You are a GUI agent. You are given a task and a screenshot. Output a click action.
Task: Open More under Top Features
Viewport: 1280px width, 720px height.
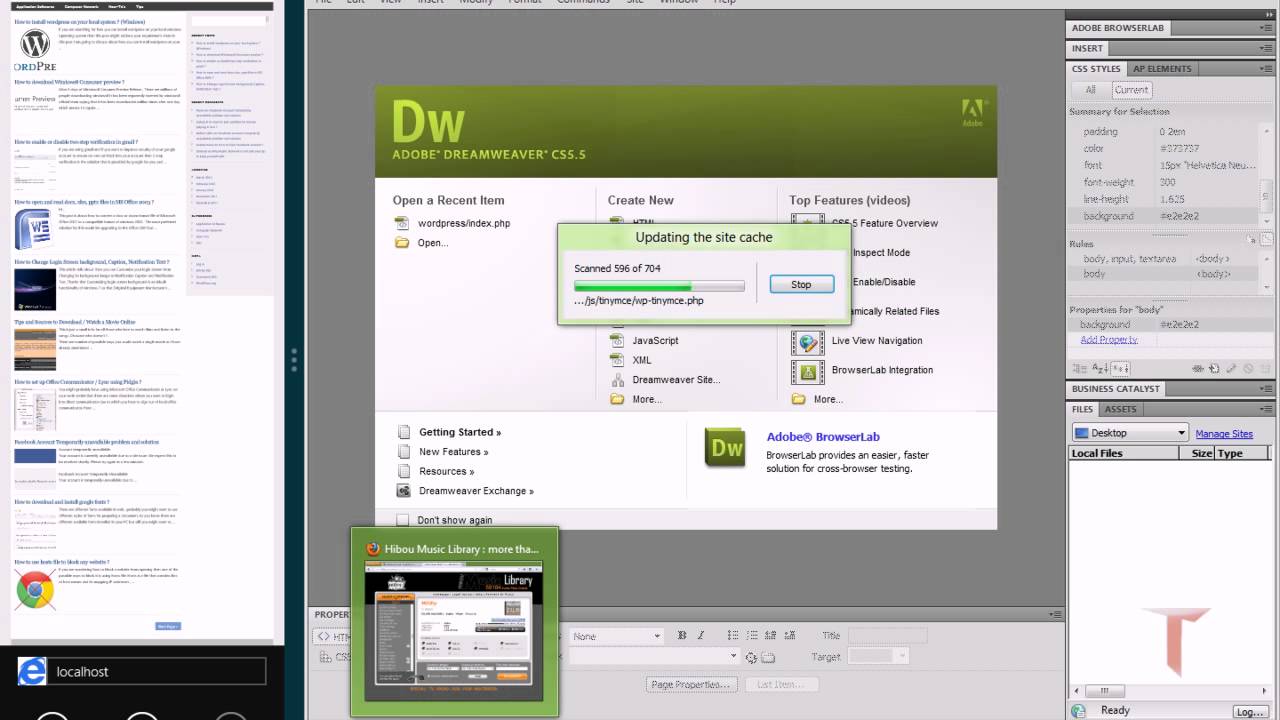click(x=828, y=399)
